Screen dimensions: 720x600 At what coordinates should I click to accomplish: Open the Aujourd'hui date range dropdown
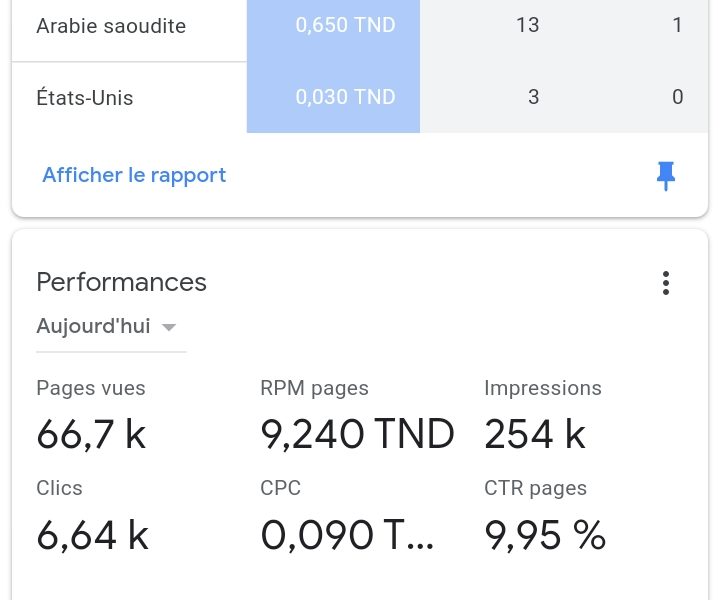pyautogui.click(x=111, y=327)
